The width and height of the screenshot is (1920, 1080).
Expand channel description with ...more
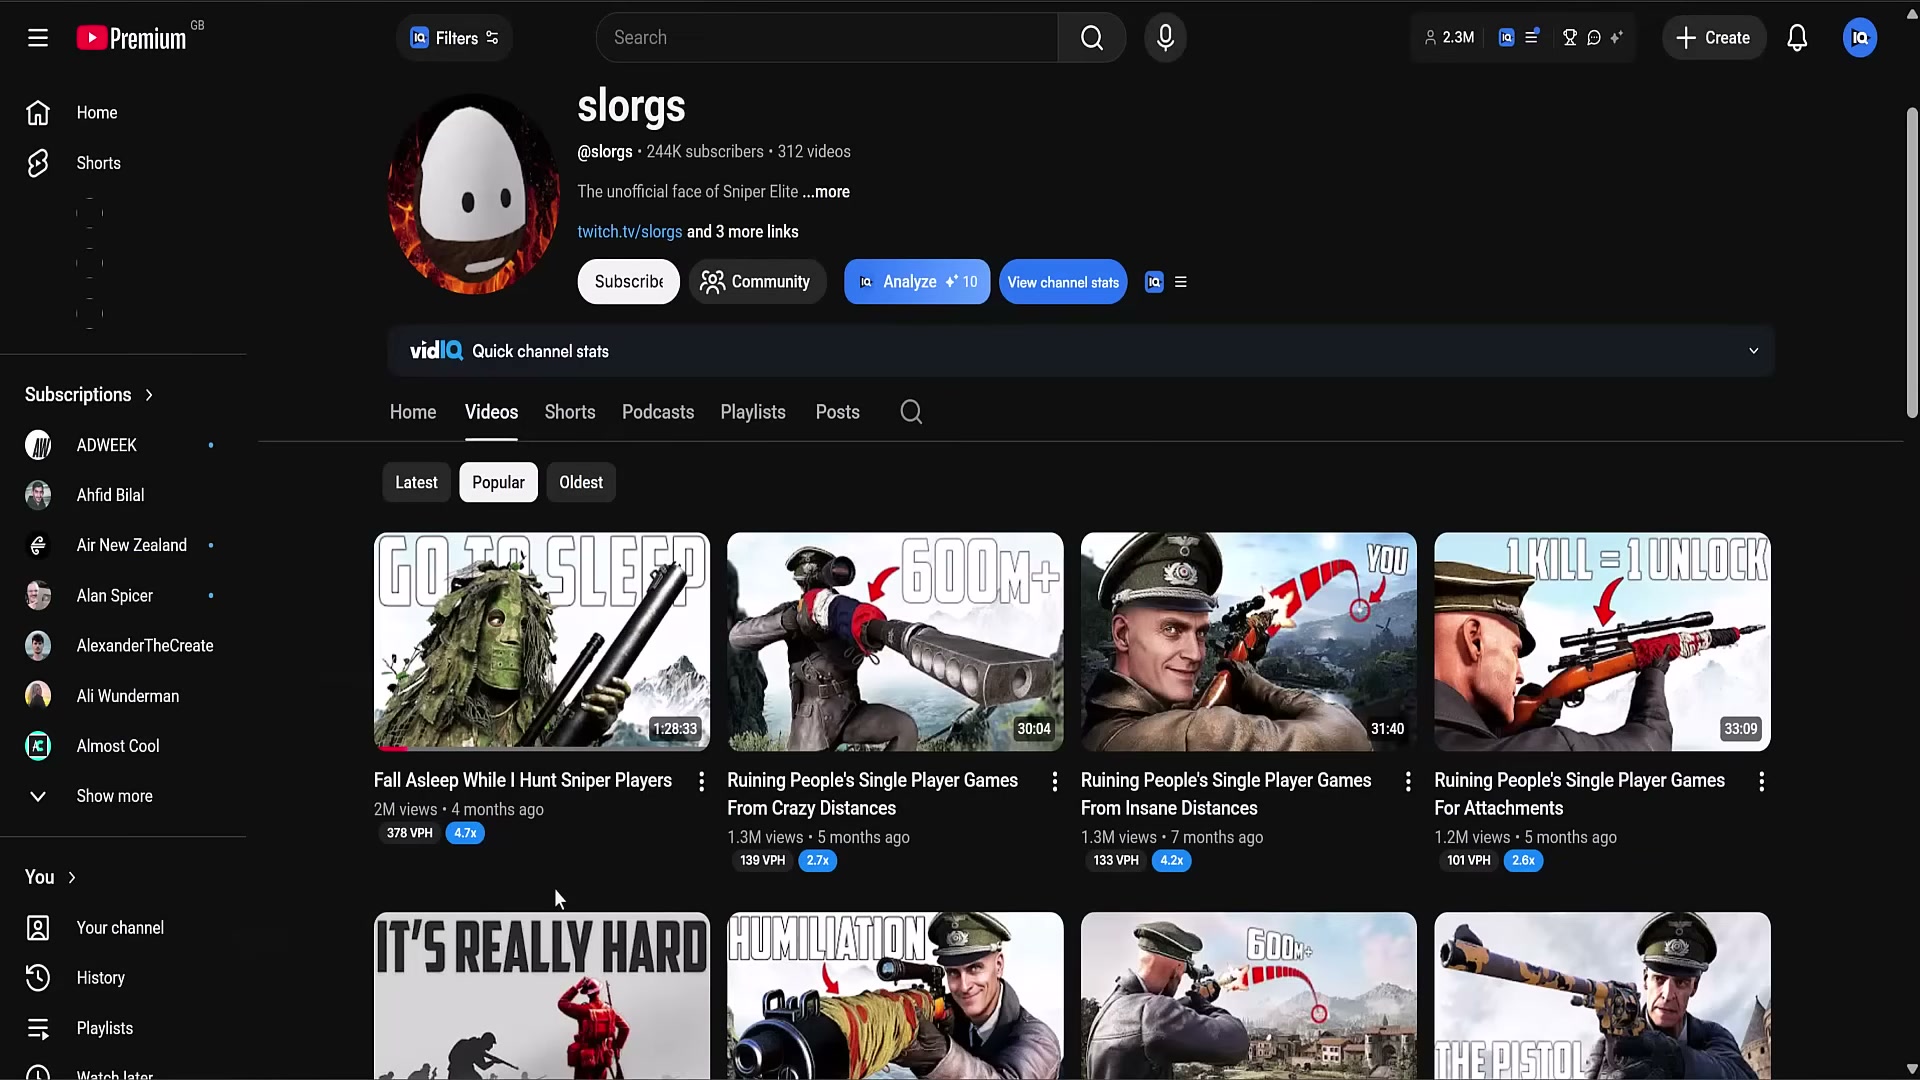[x=826, y=192]
